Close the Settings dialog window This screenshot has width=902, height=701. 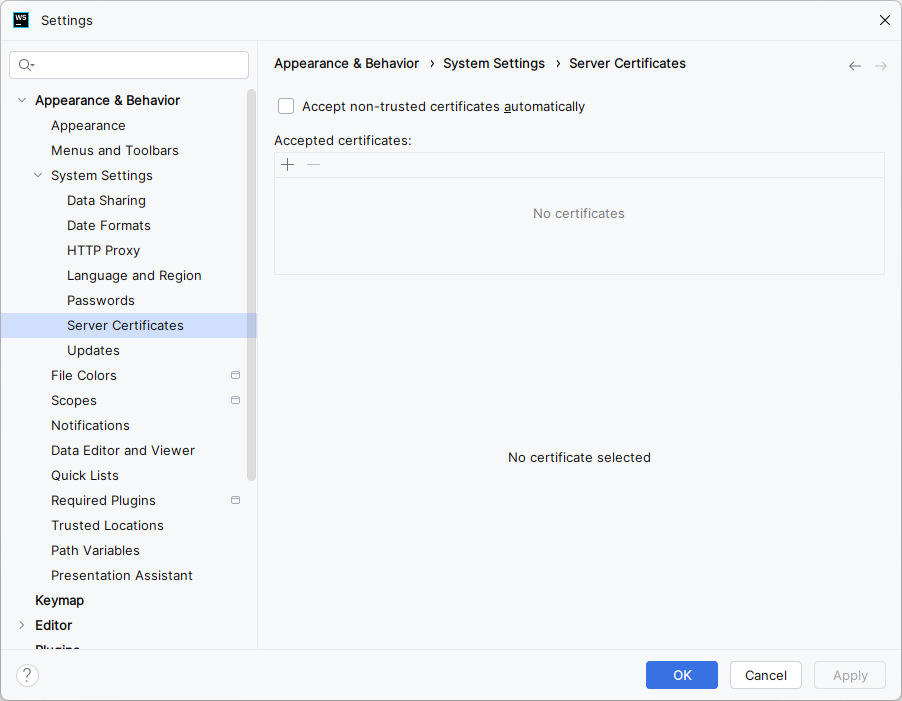pos(885,20)
